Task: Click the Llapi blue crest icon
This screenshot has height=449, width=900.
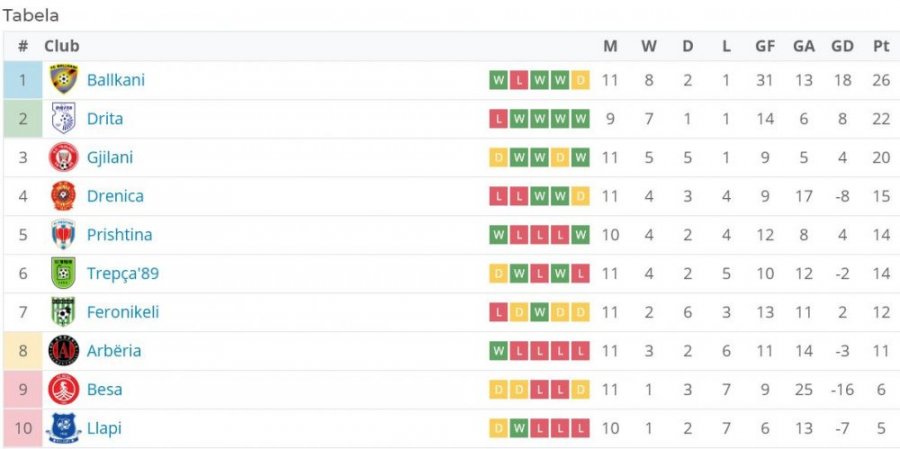Action: point(63,428)
